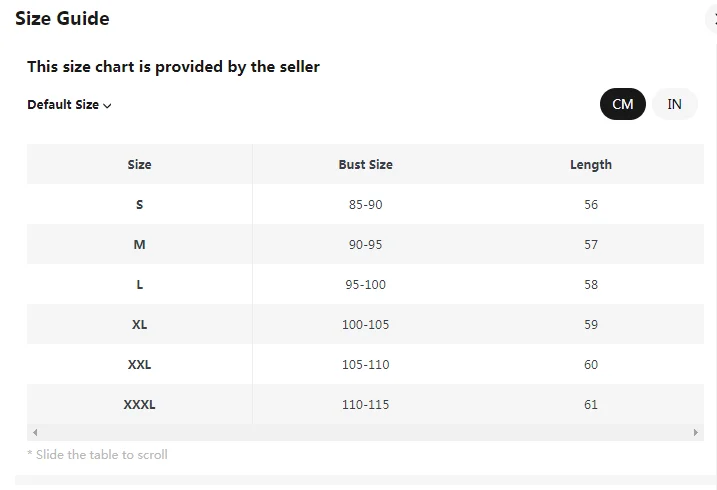This screenshot has height=490, width=717.
Task: Click the 85-90 bust size cell
Action: [365, 204]
